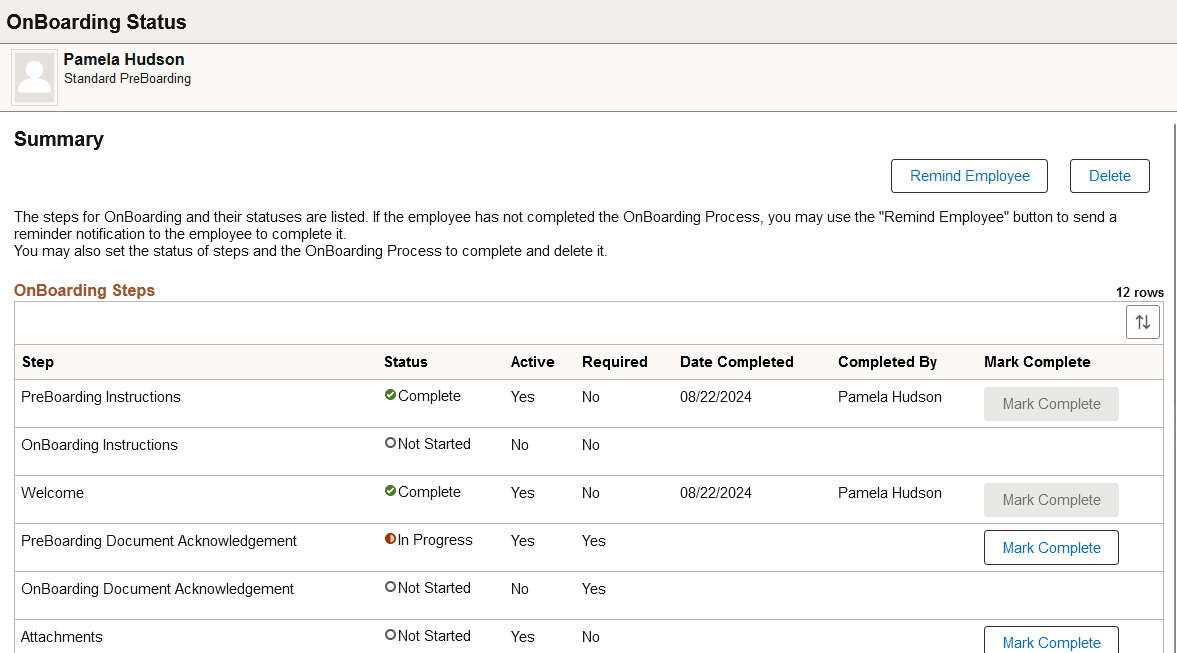Screen dimensions: 1177x653
Task: Click Not Started icon for OnBoarding Document Acknowledgement
Action: click(390, 587)
